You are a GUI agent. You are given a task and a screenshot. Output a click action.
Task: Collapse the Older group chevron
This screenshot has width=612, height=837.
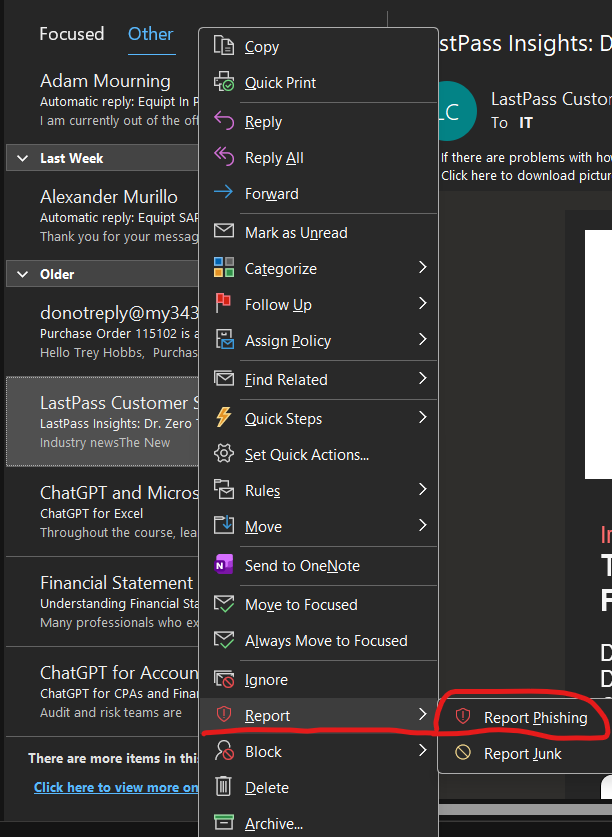tap(22, 274)
